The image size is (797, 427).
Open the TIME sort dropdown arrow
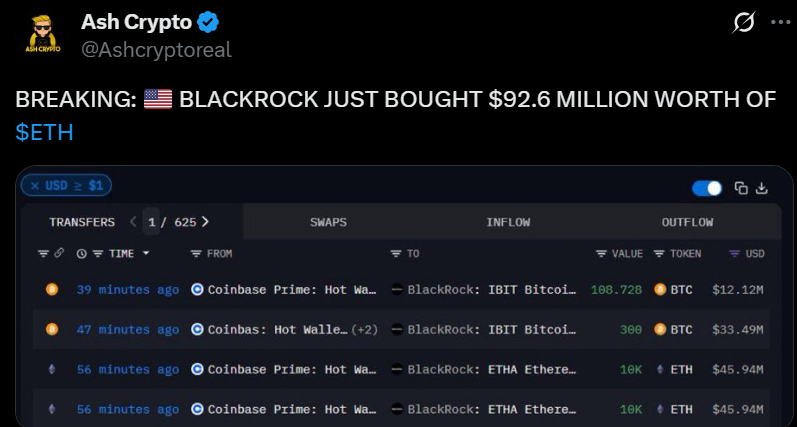(146, 253)
